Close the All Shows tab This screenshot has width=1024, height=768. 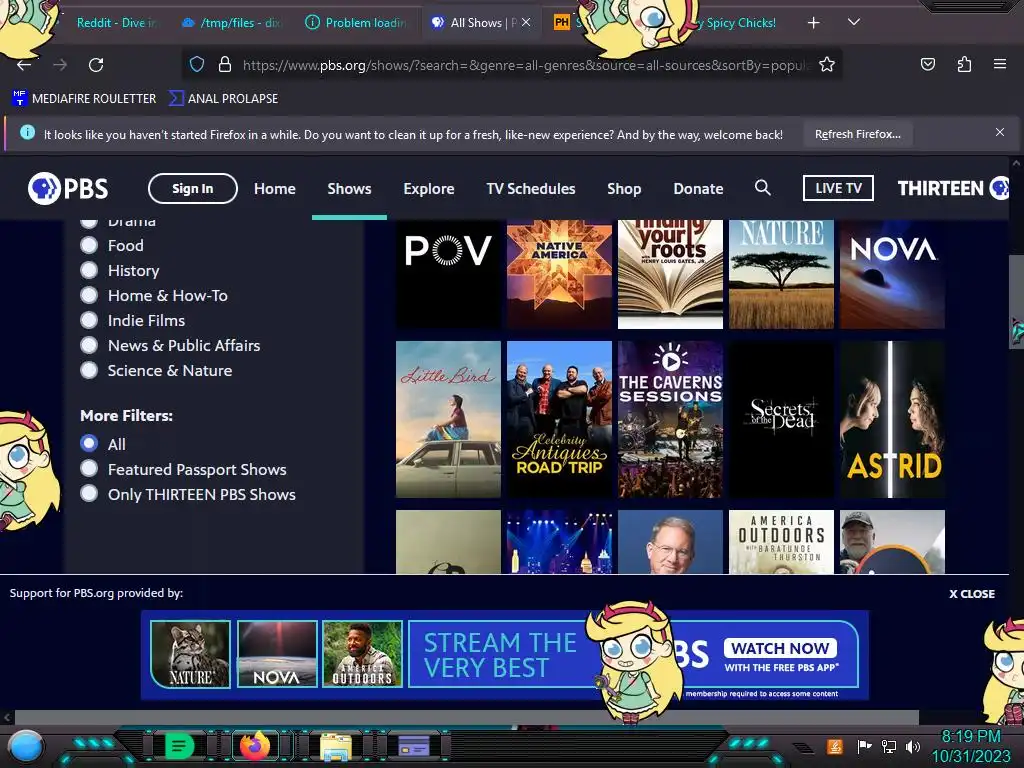click(x=526, y=22)
